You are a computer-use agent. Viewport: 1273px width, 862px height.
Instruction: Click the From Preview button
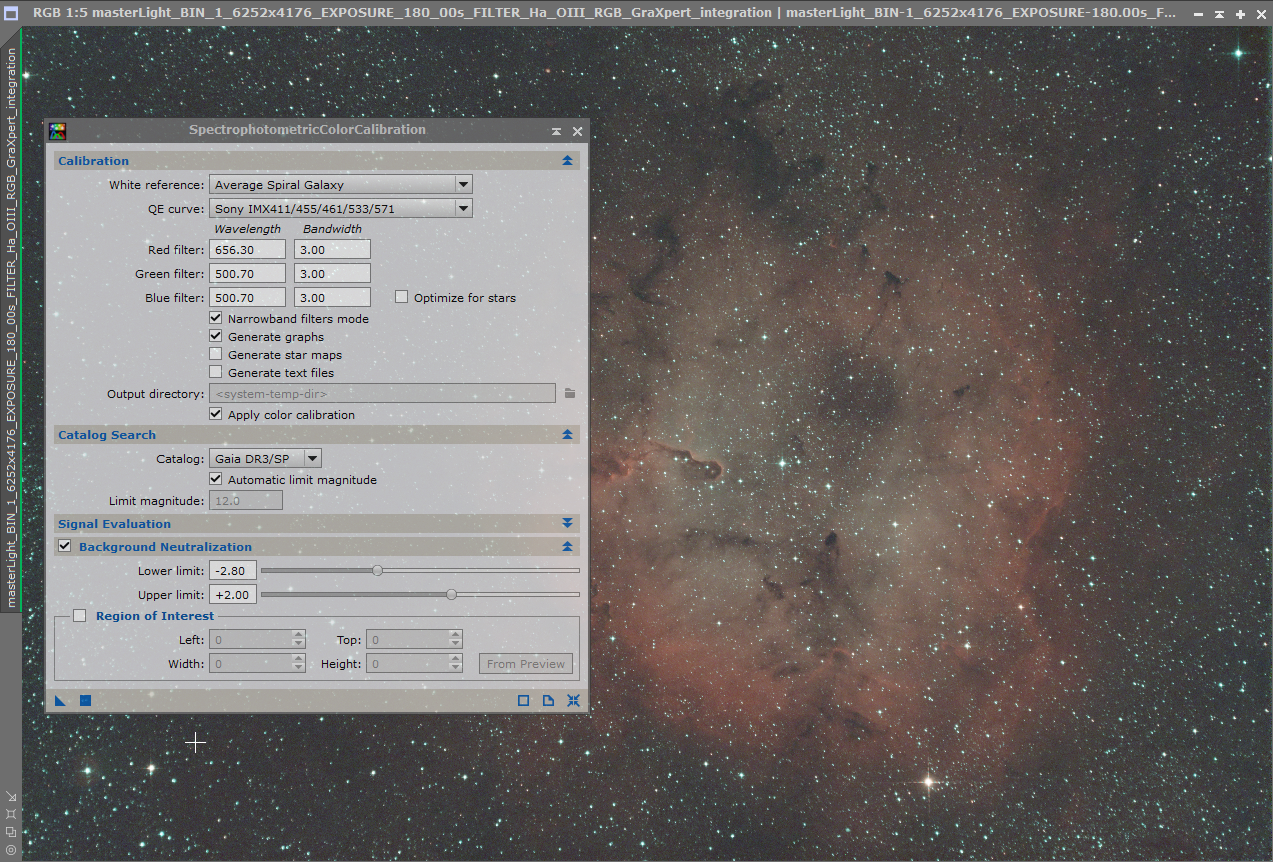click(x=526, y=663)
